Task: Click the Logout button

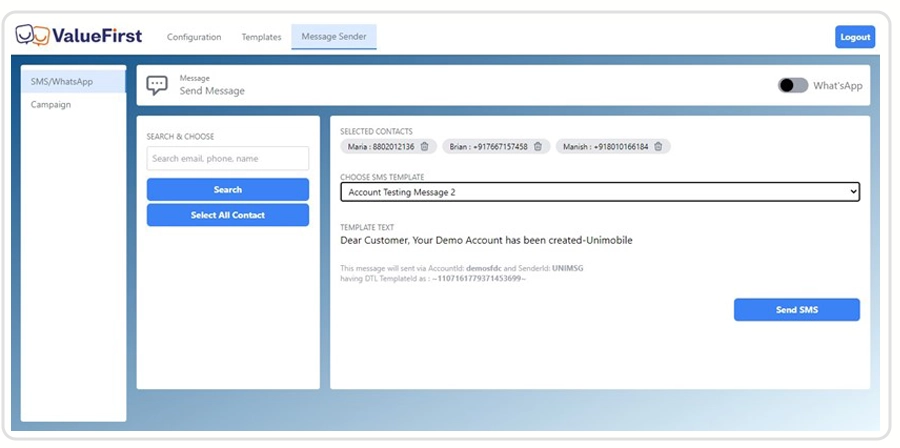Action: click(855, 37)
